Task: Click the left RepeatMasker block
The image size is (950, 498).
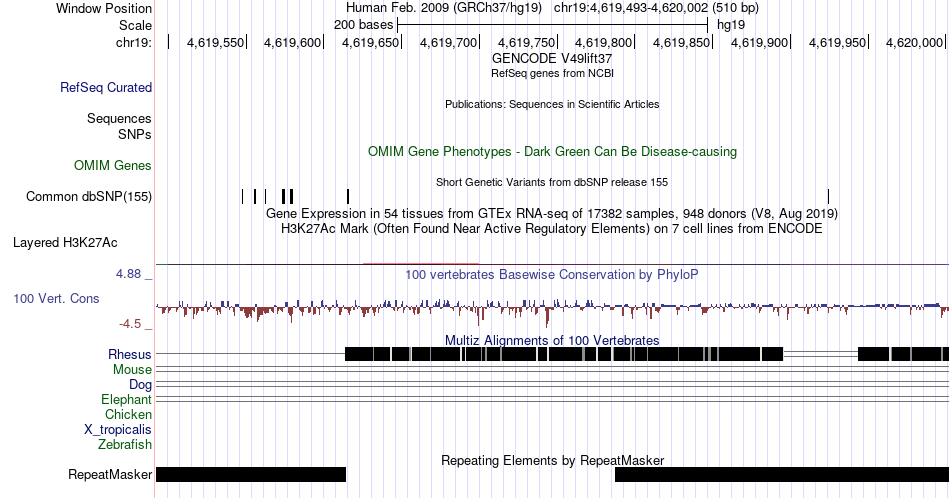Action: point(251,474)
